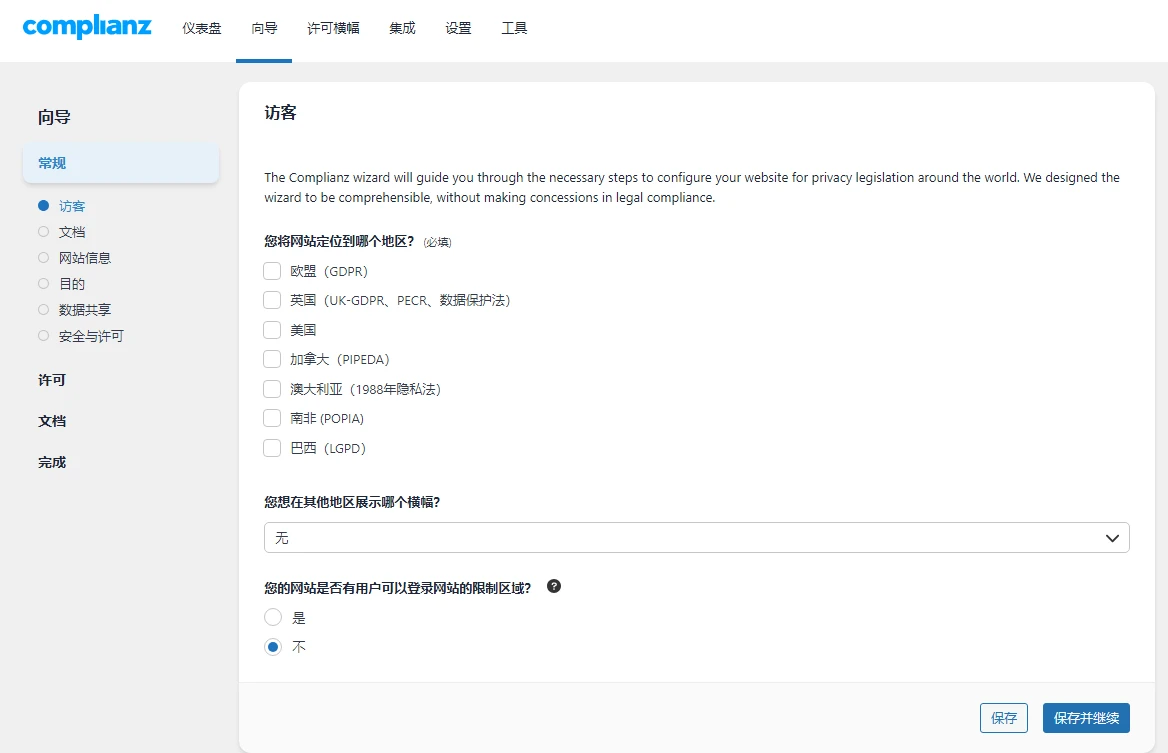Check the 欧盟 (GDPR) region checkbox

tap(271, 270)
